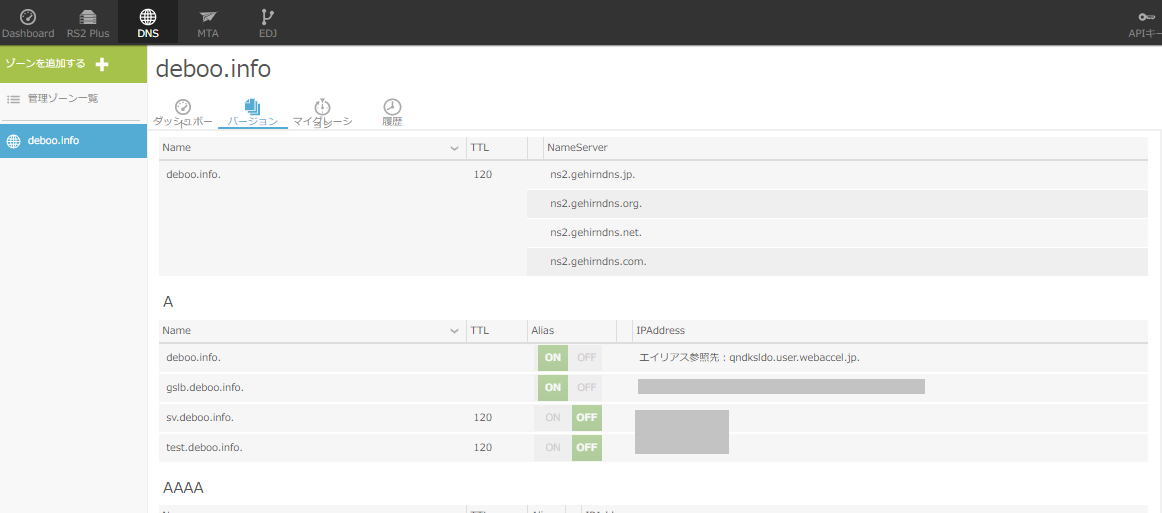The width and height of the screenshot is (1162, 513).
Task: Click TTL header in NameServer table
Action: [x=479, y=148]
